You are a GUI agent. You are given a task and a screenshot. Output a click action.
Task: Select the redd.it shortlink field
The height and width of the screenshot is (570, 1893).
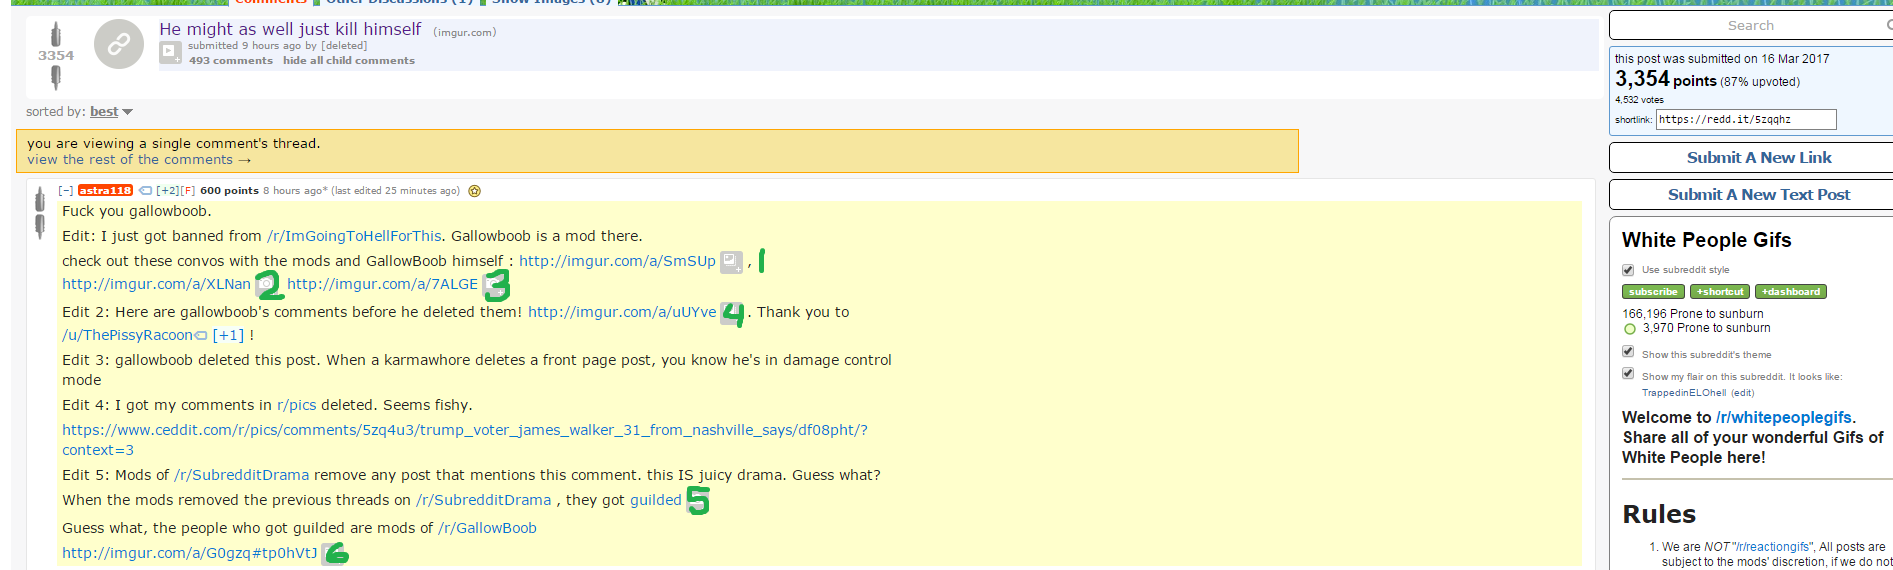[1746, 120]
